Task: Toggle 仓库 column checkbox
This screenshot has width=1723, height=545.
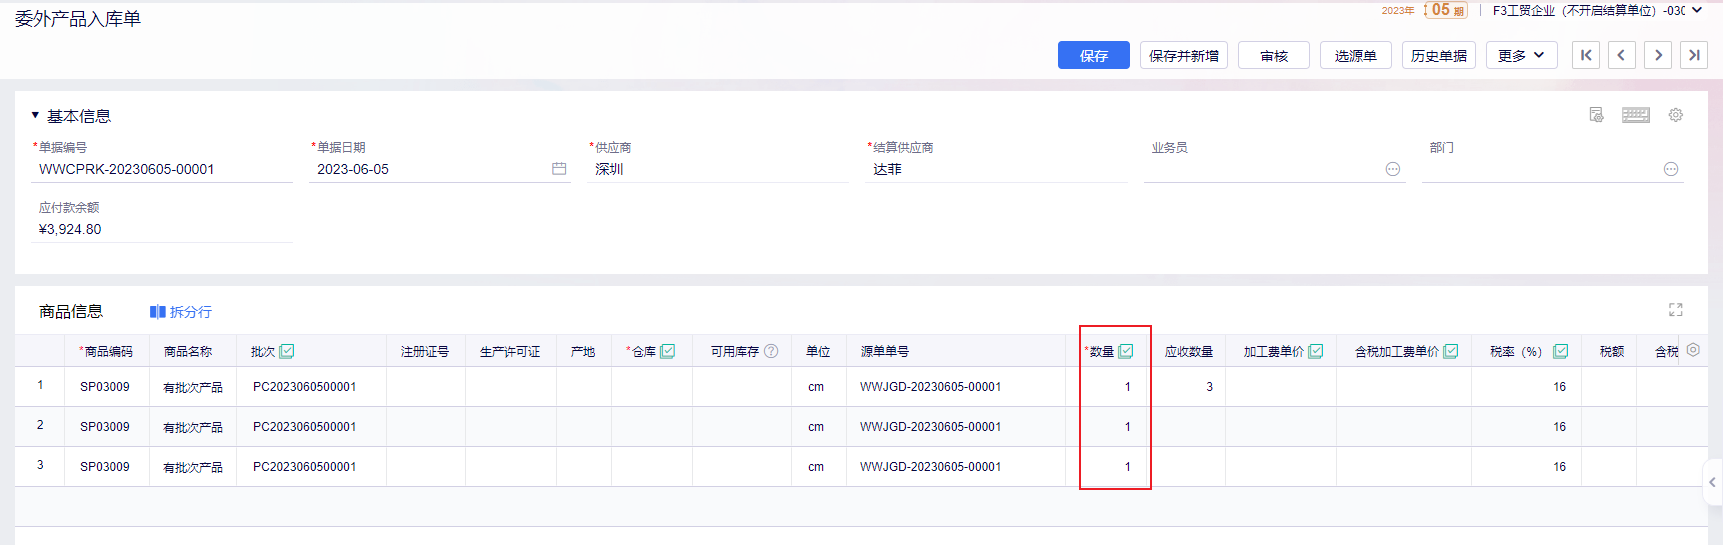Action: (668, 351)
